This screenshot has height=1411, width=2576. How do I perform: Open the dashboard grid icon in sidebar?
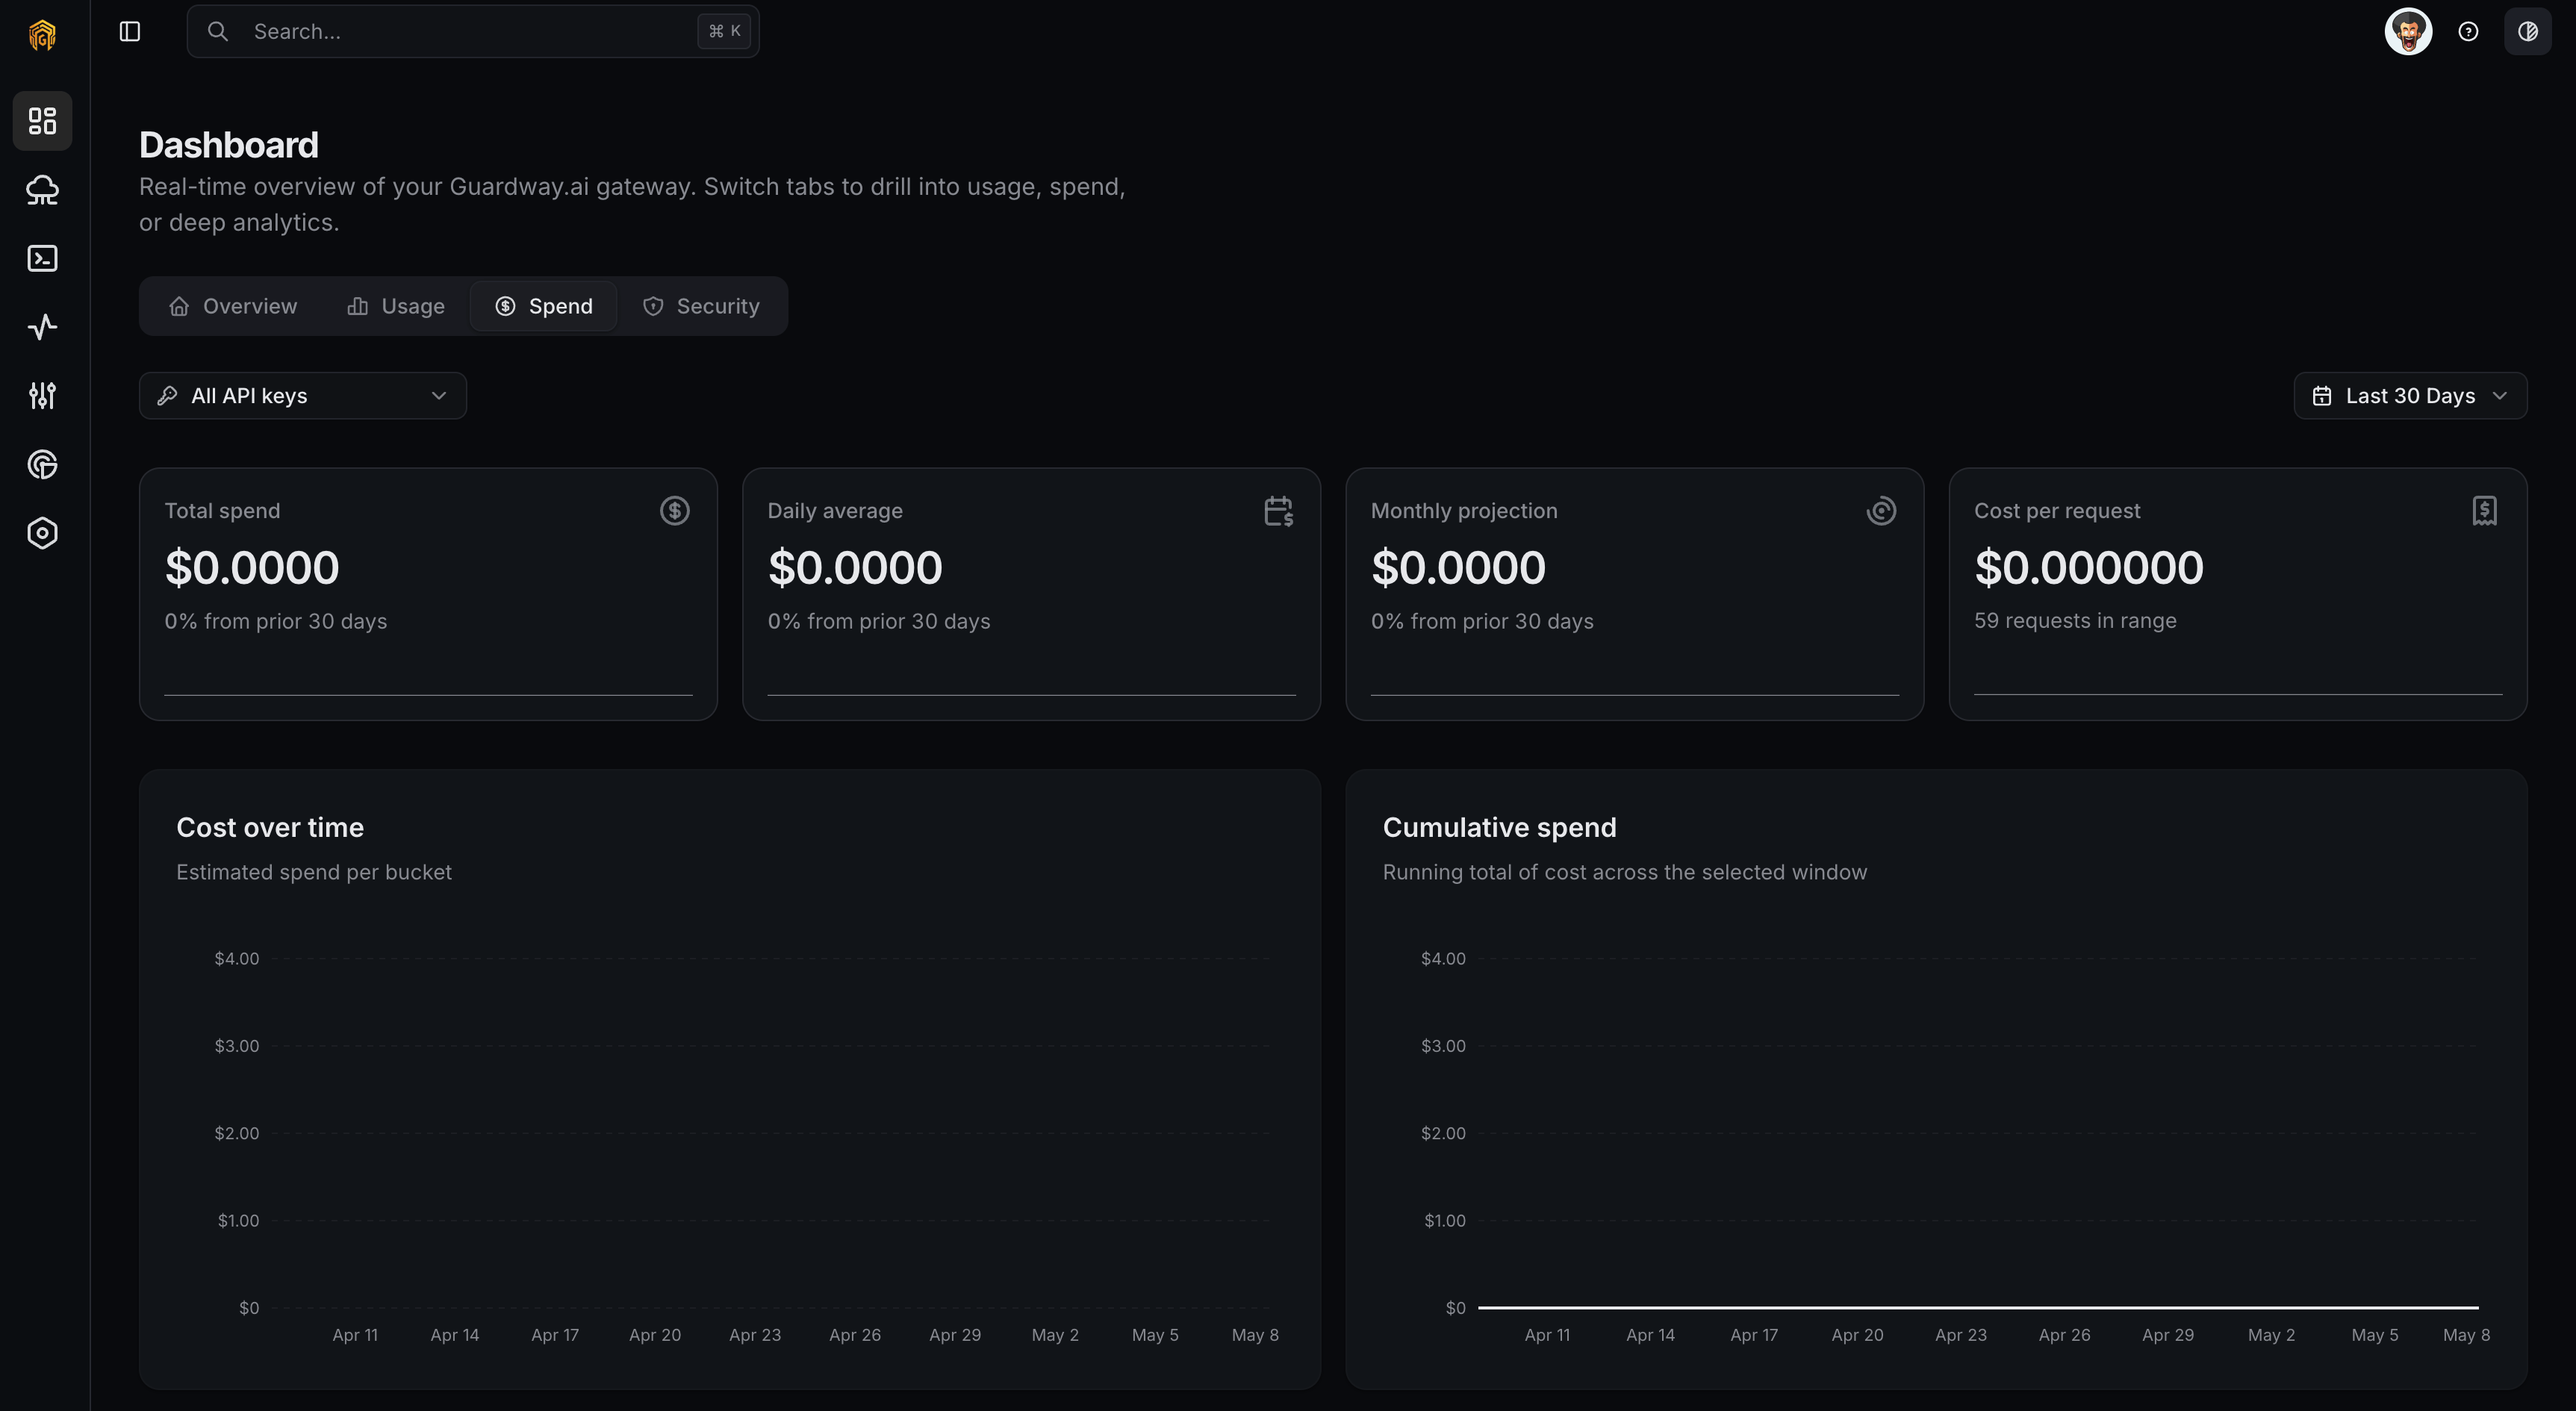pos(42,121)
